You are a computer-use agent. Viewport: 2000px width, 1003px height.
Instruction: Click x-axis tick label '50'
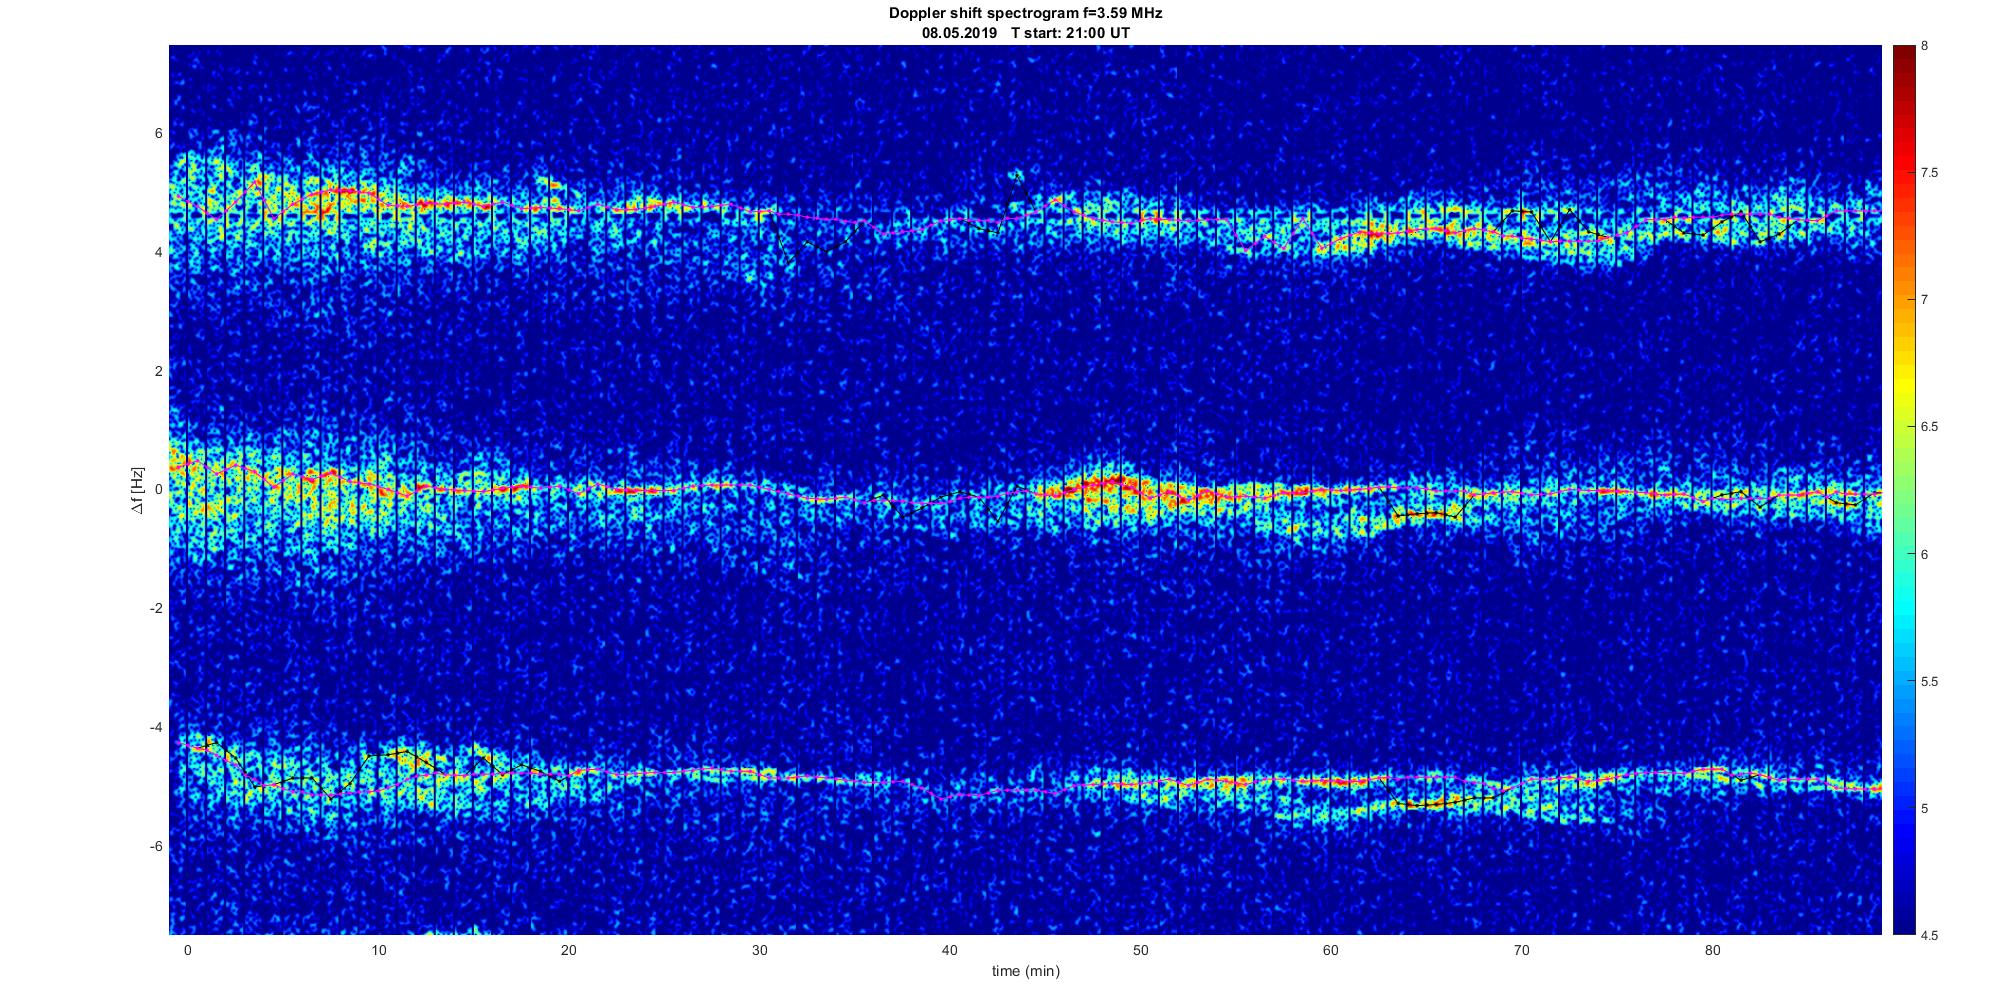point(1140,951)
